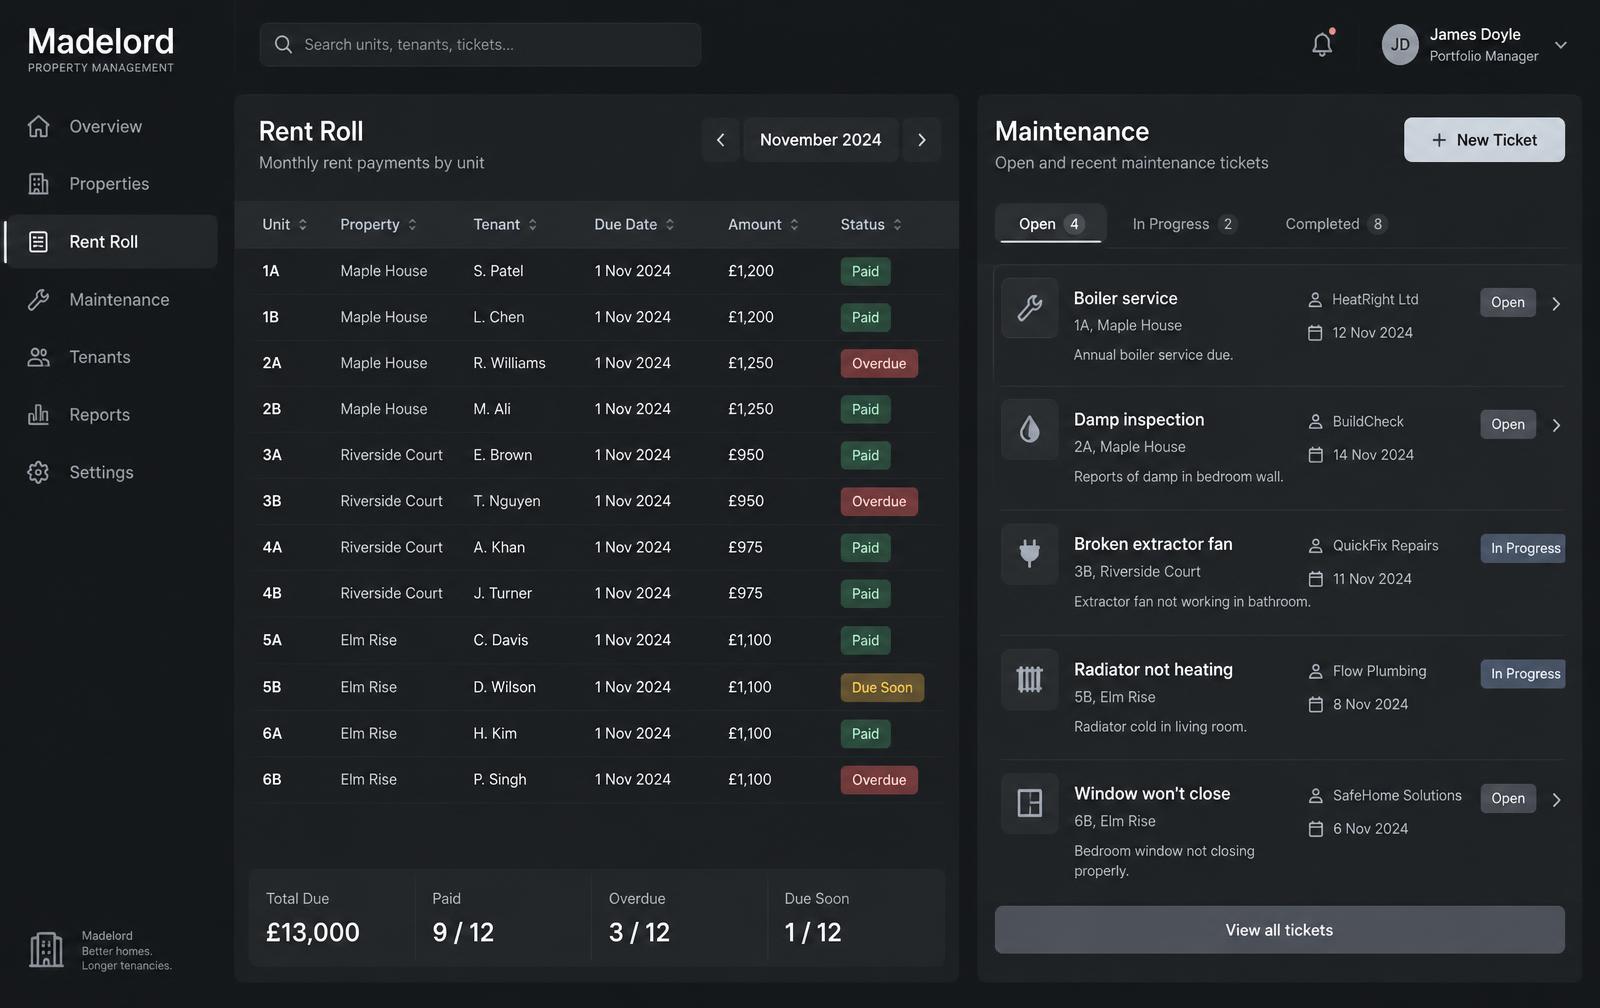The image size is (1600, 1008).
Task: Sort the table by Status column
Action: coord(872,225)
